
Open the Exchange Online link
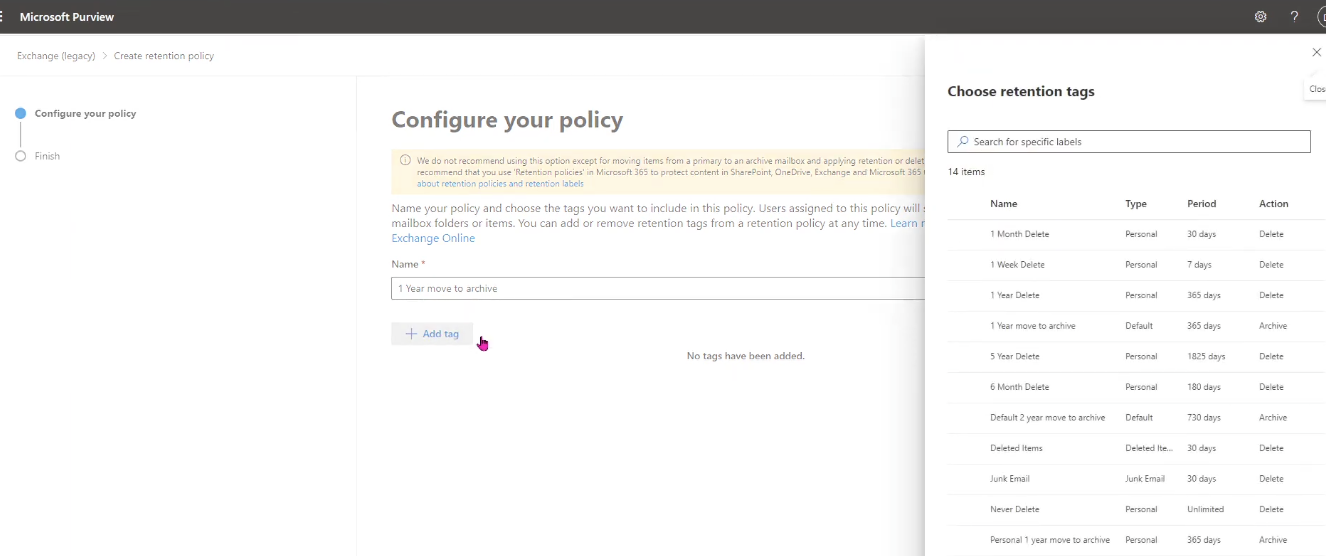[x=433, y=238]
